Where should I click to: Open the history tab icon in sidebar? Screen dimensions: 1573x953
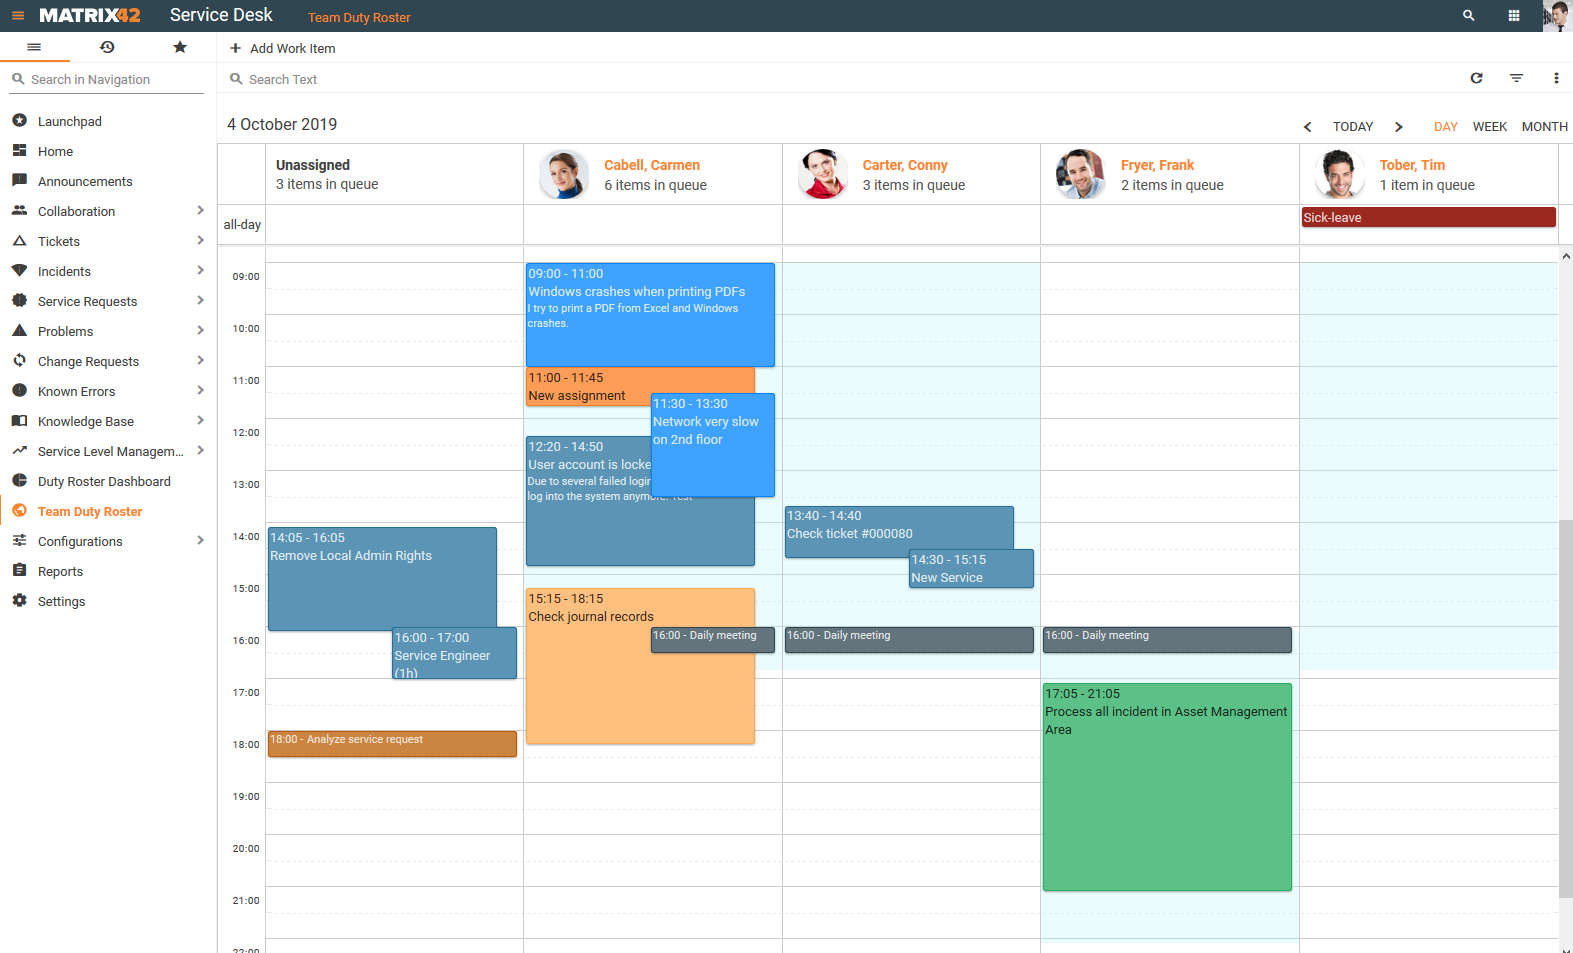107,47
